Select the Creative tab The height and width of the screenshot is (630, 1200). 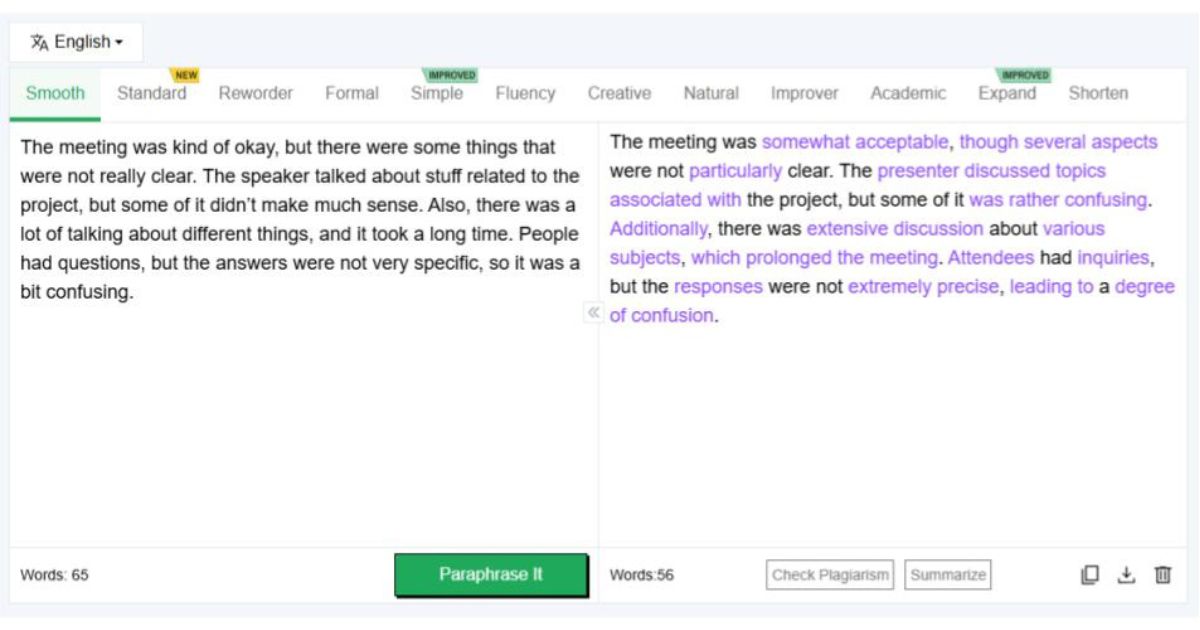click(618, 93)
